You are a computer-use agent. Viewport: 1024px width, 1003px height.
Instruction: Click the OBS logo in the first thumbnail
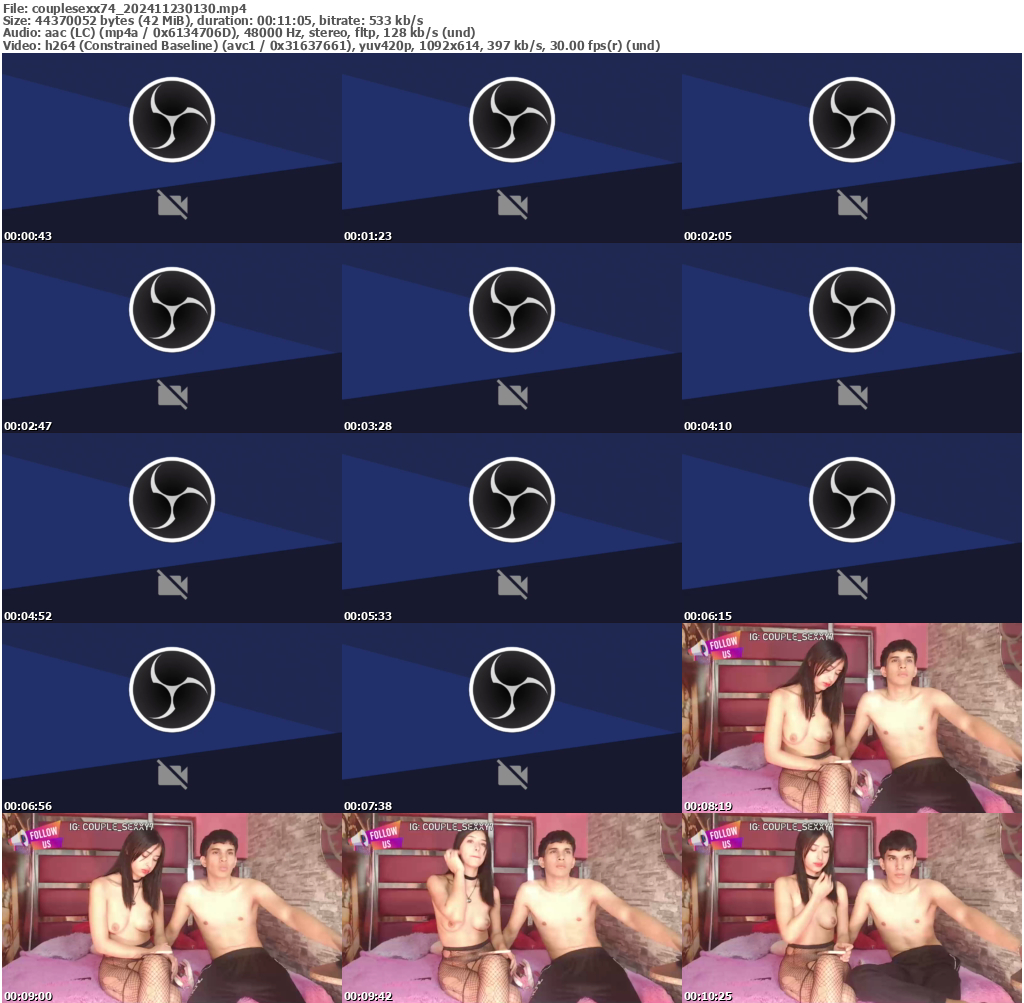[x=171, y=119]
